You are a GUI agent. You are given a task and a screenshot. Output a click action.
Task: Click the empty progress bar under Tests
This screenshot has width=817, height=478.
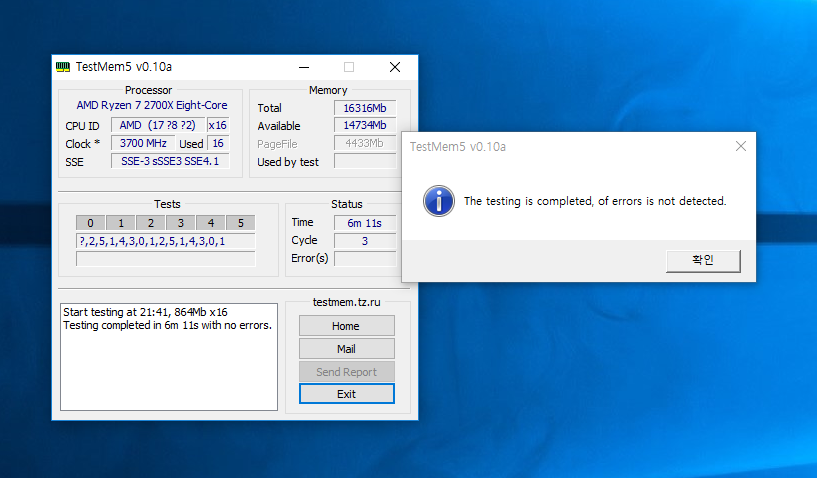point(166,259)
